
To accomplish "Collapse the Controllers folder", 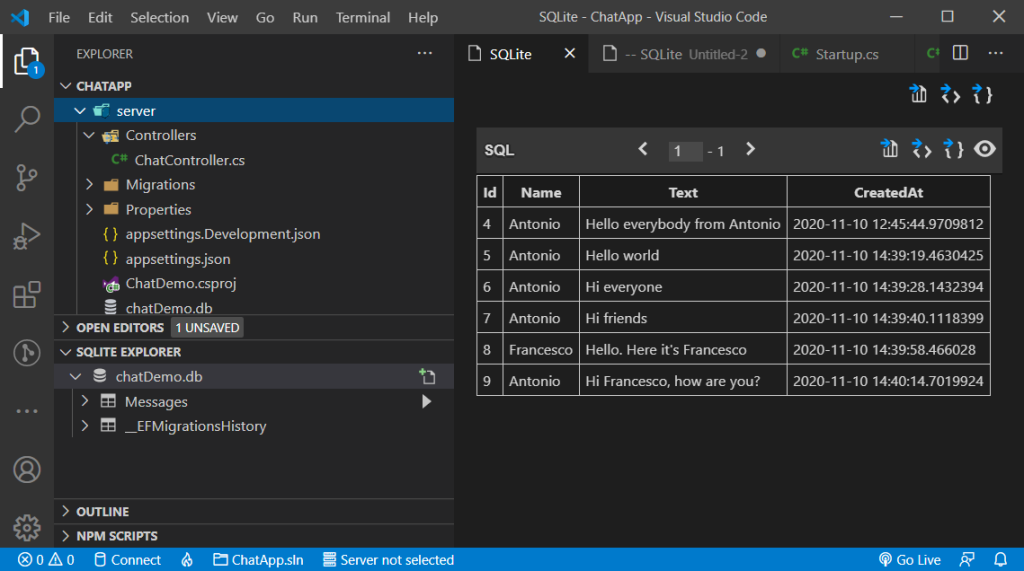I will tap(90, 135).
